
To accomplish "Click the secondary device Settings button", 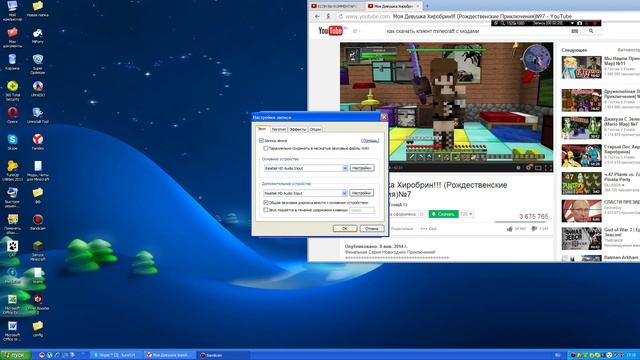I will pos(362,193).
